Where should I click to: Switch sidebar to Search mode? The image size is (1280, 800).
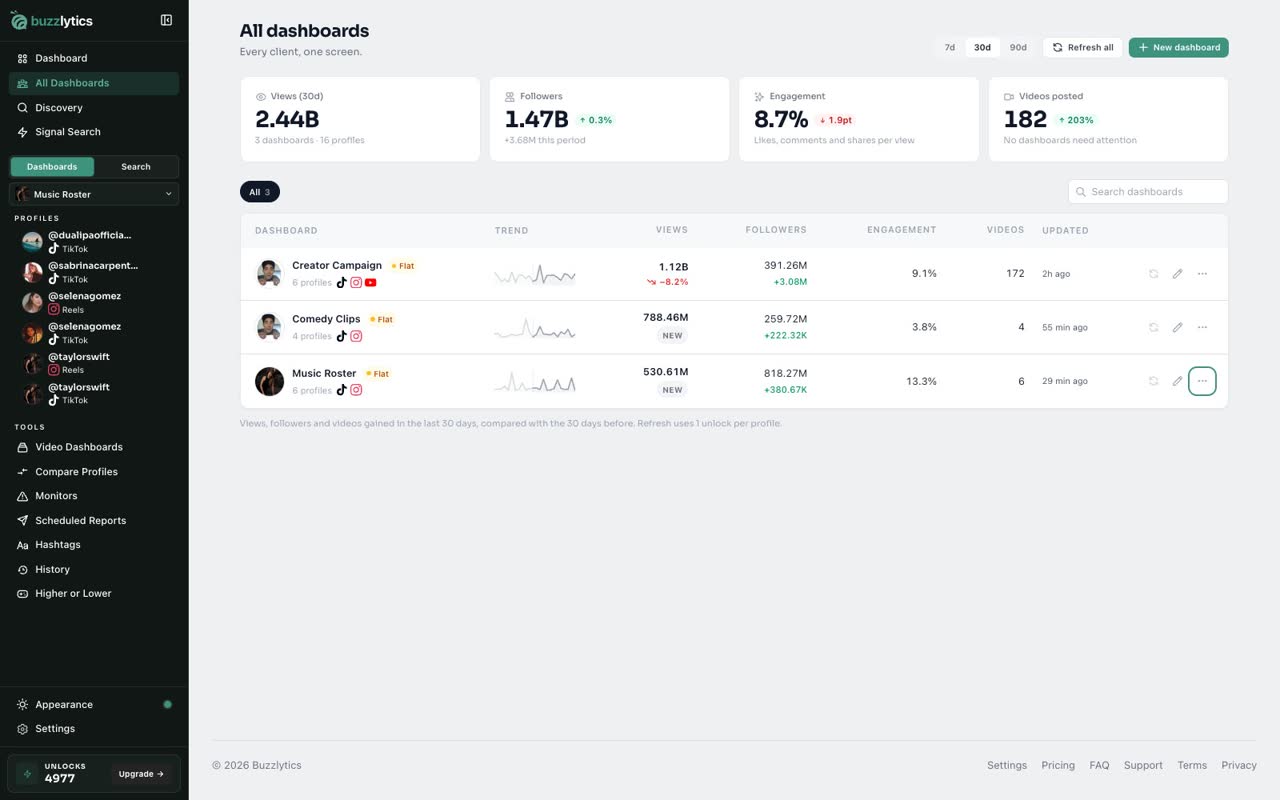[136, 167]
